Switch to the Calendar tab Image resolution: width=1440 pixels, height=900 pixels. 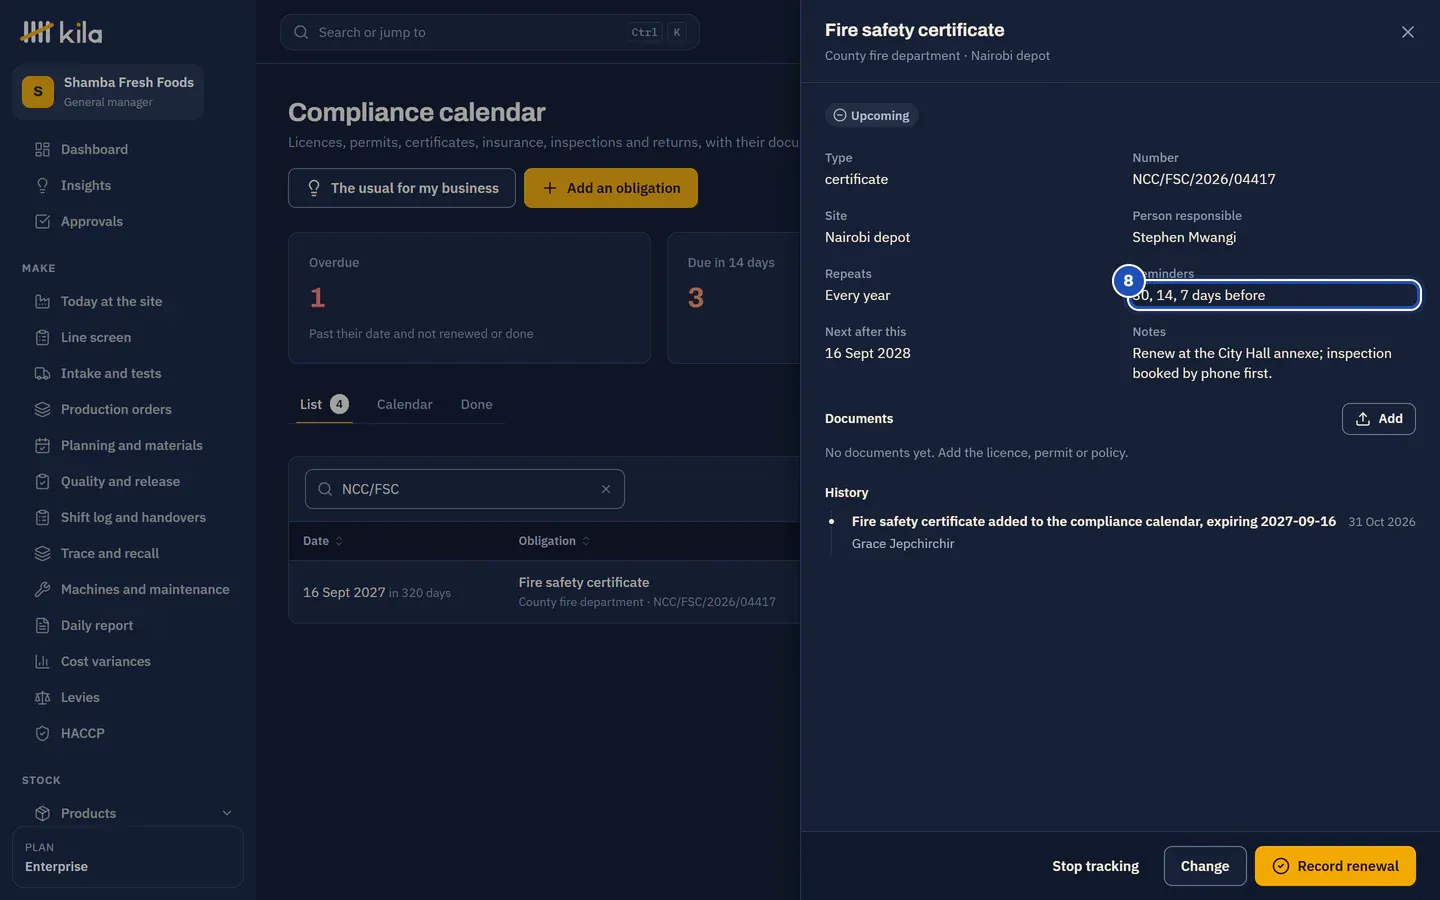tap(405, 404)
